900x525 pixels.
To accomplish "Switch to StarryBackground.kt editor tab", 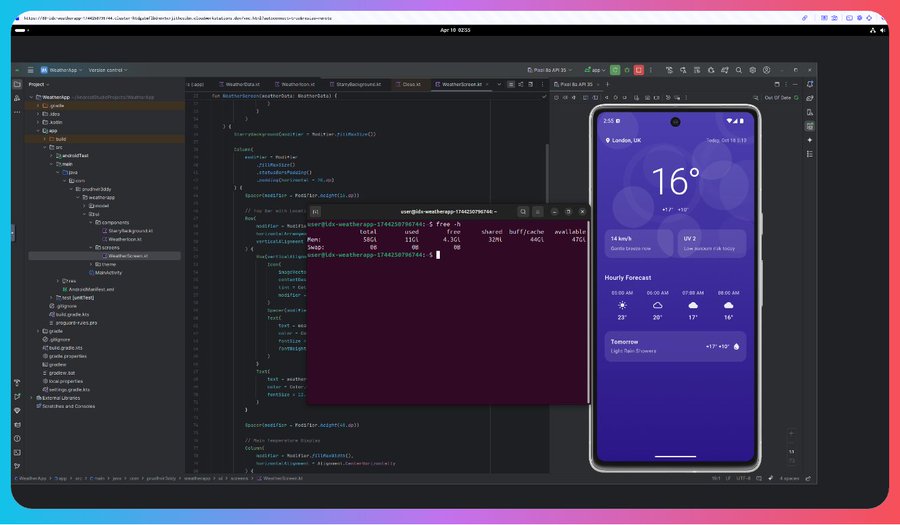I will coord(355,84).
